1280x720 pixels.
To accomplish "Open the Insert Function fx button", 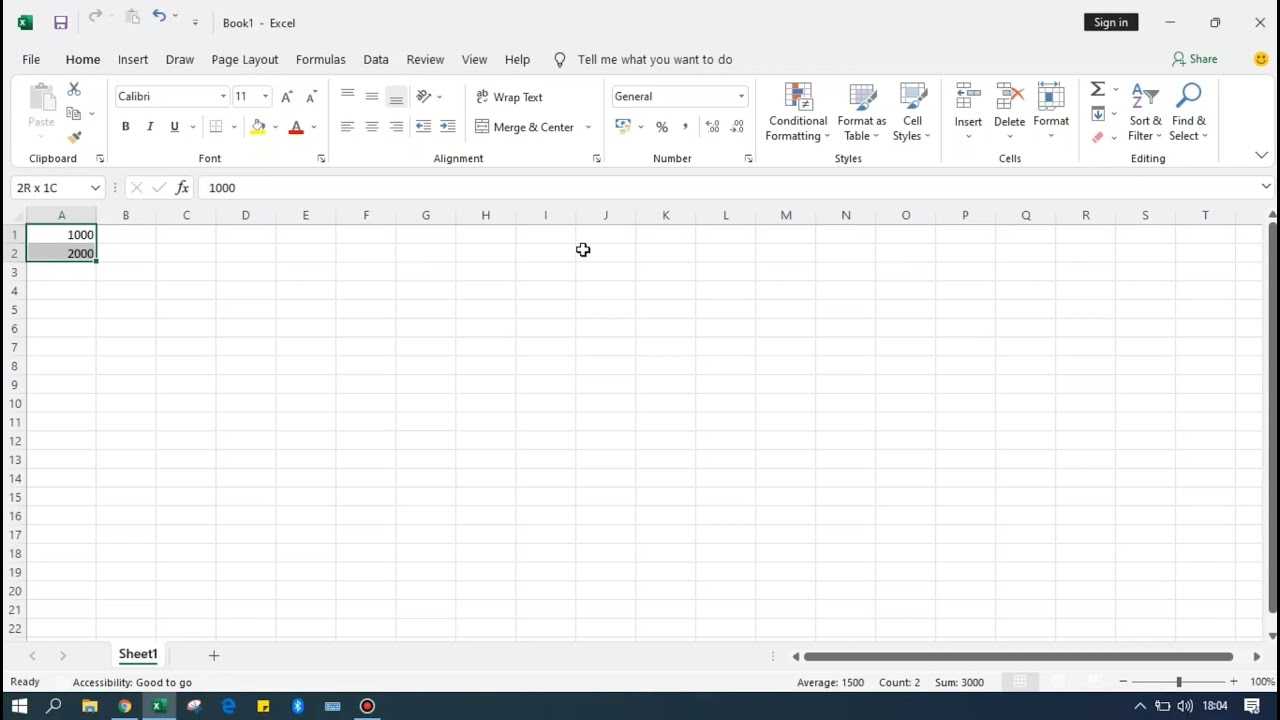I will pyautogui.click(x=182, y=187).
